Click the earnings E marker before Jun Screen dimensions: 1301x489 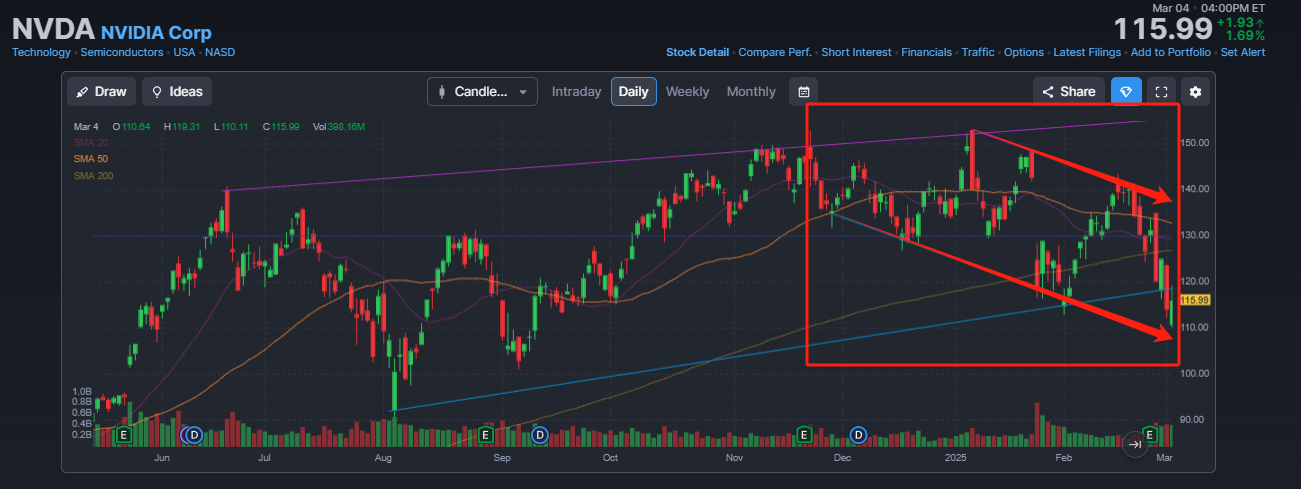124,435
